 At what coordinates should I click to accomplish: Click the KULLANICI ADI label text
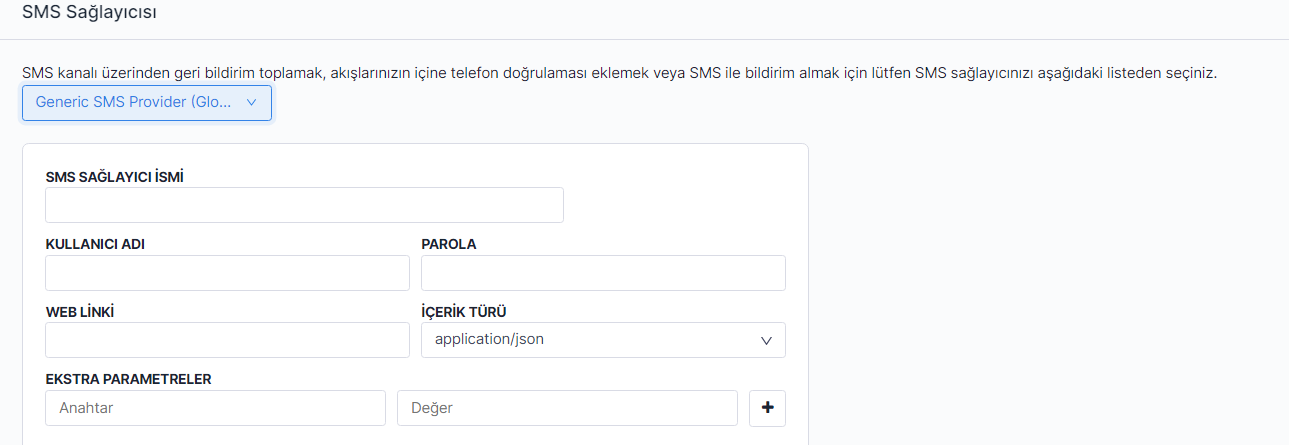tap(95, 244)
